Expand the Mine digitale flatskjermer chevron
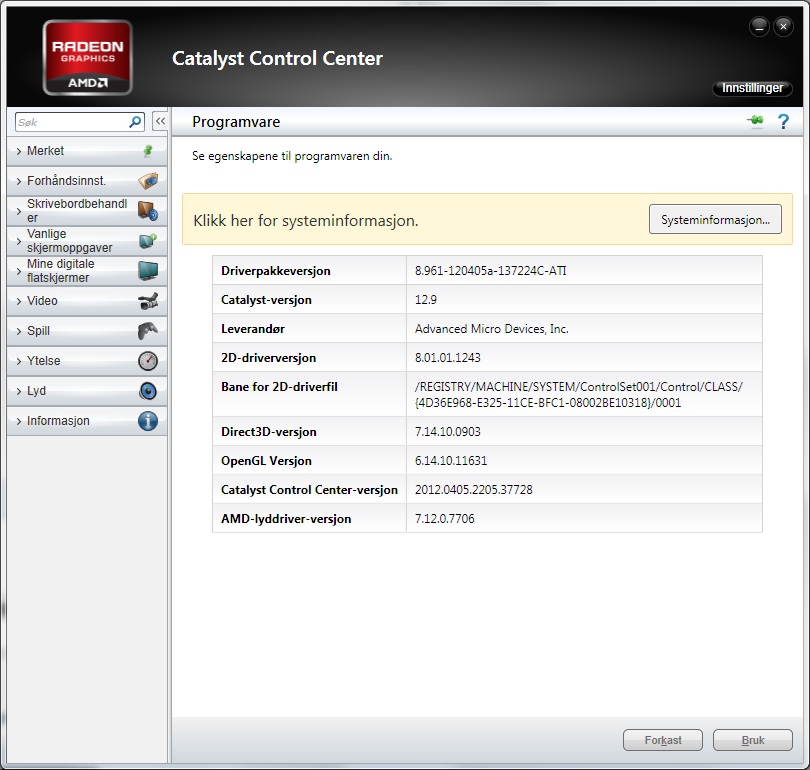Viewport: 810px width, 770px height. [x=19, y=271]
